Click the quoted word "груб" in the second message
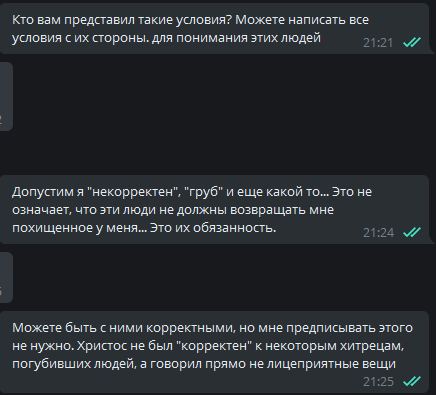 pos(203,192)
